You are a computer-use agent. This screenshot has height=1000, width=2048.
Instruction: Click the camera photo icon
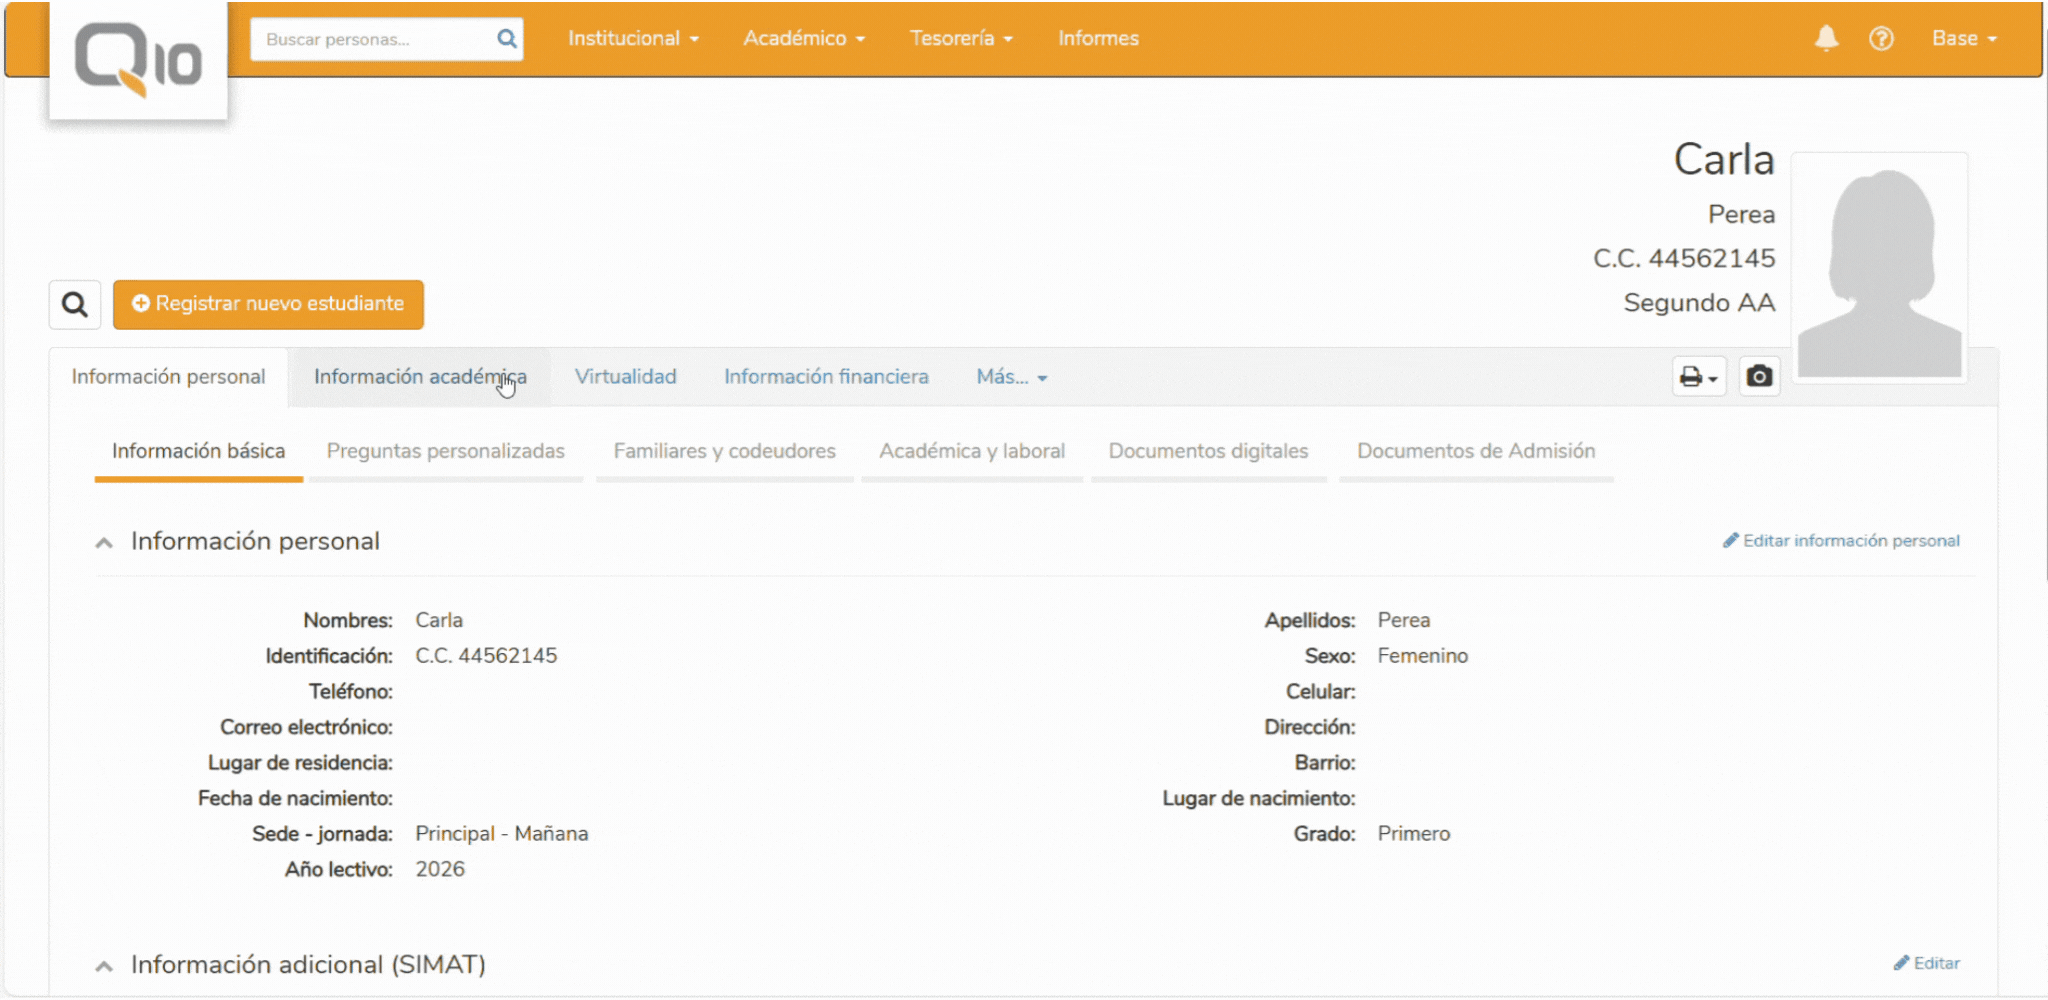tap(1759, 377)
